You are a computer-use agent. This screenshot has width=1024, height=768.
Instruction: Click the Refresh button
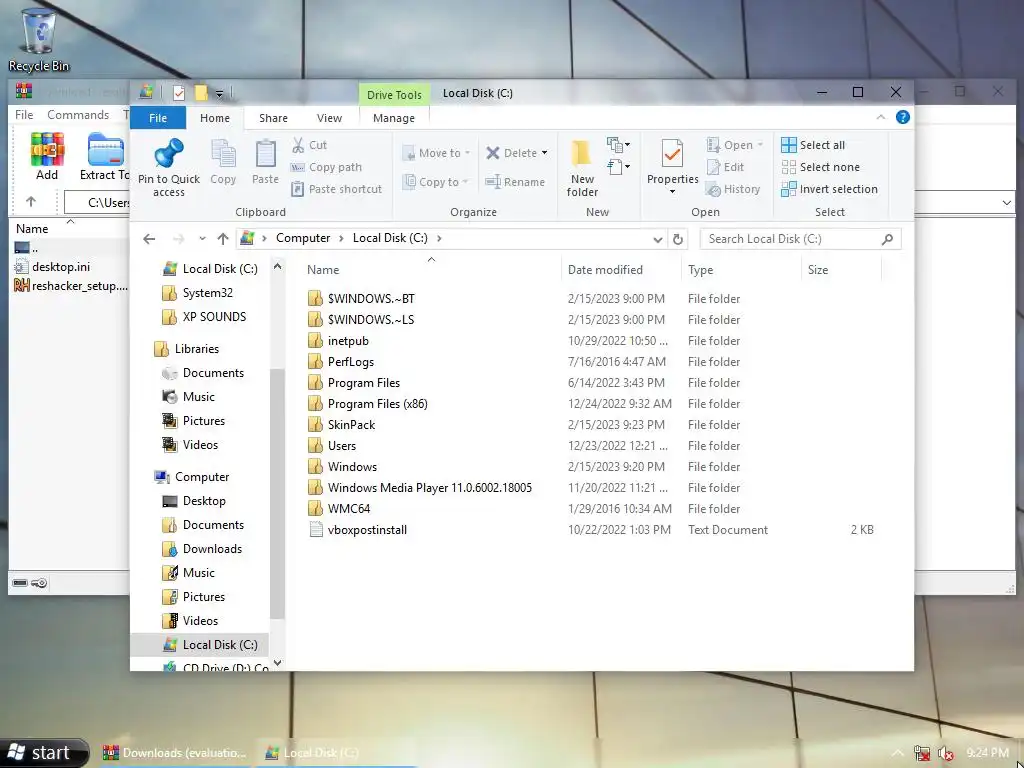pyautogui.click(x=678, y=240)
